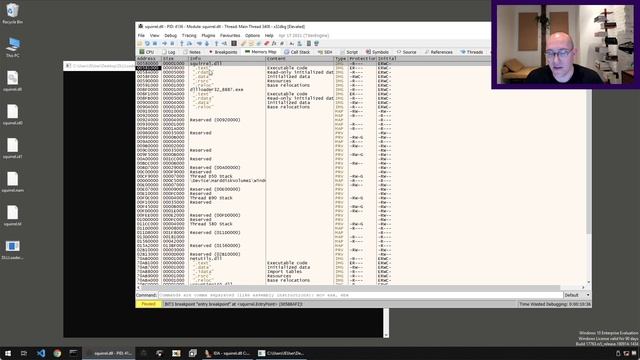Click the Run to User Code icon
The image size is (640, 360).
pos(224,43)
